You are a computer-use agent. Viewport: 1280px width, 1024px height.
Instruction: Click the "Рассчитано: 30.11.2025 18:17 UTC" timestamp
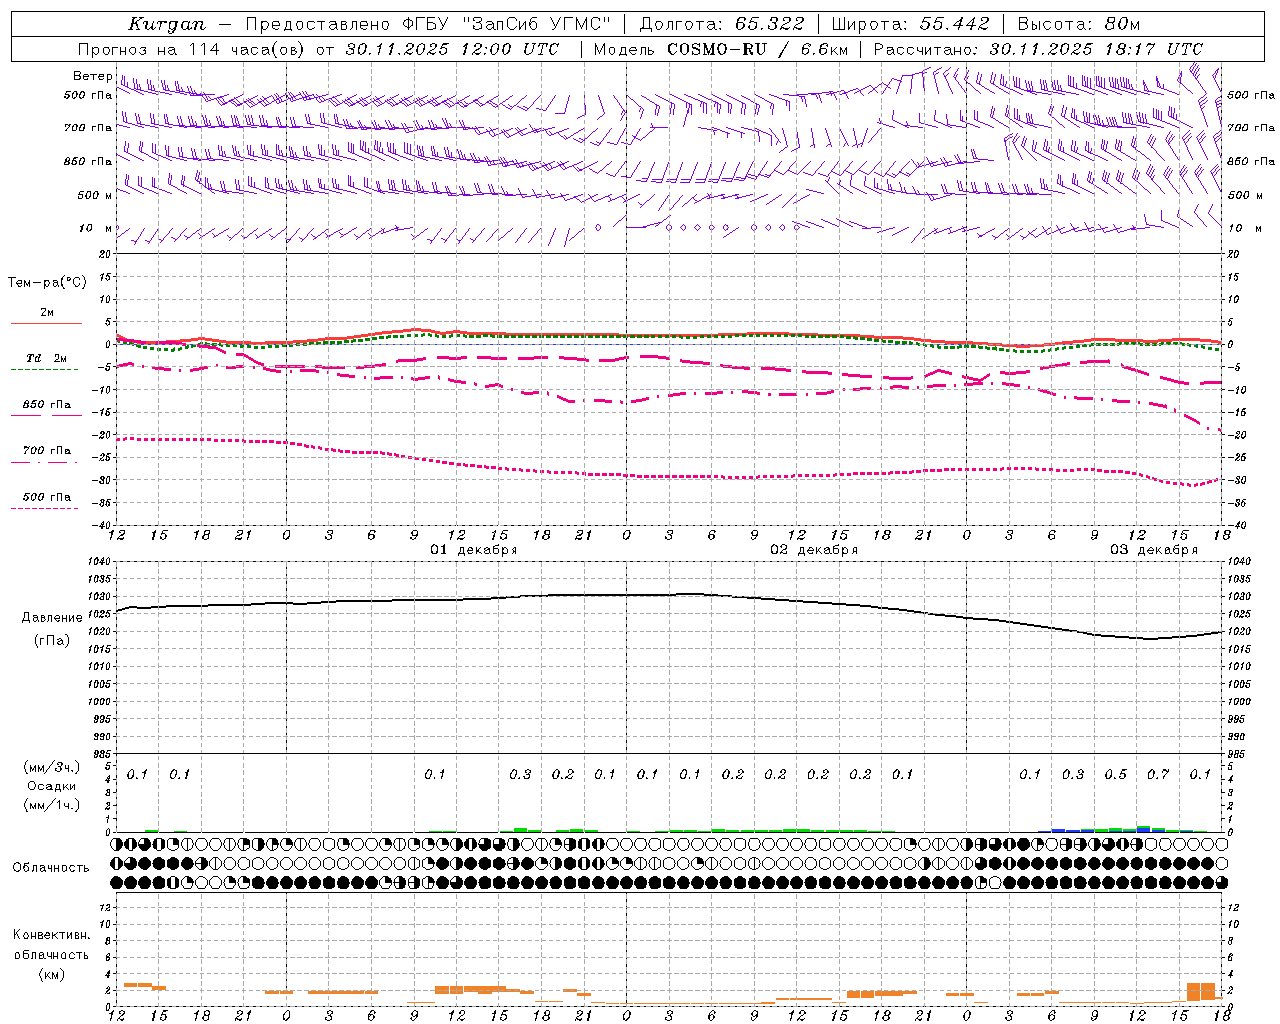click(1038, 49)
